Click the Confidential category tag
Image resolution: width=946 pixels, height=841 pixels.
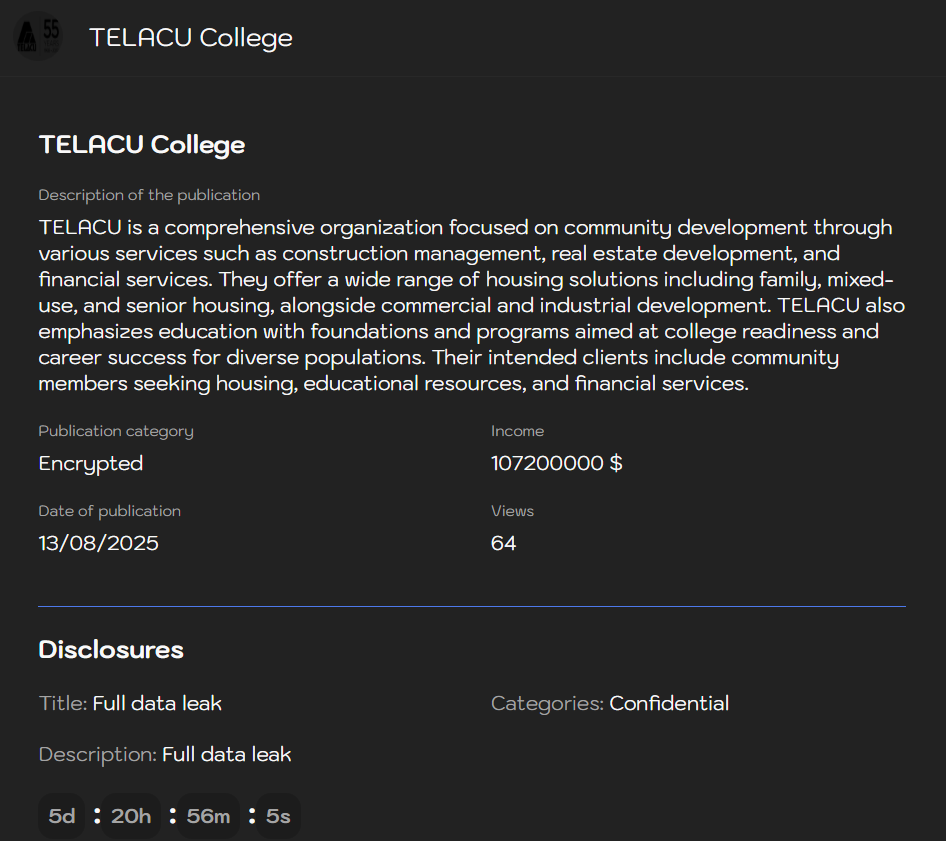(668, 703)
